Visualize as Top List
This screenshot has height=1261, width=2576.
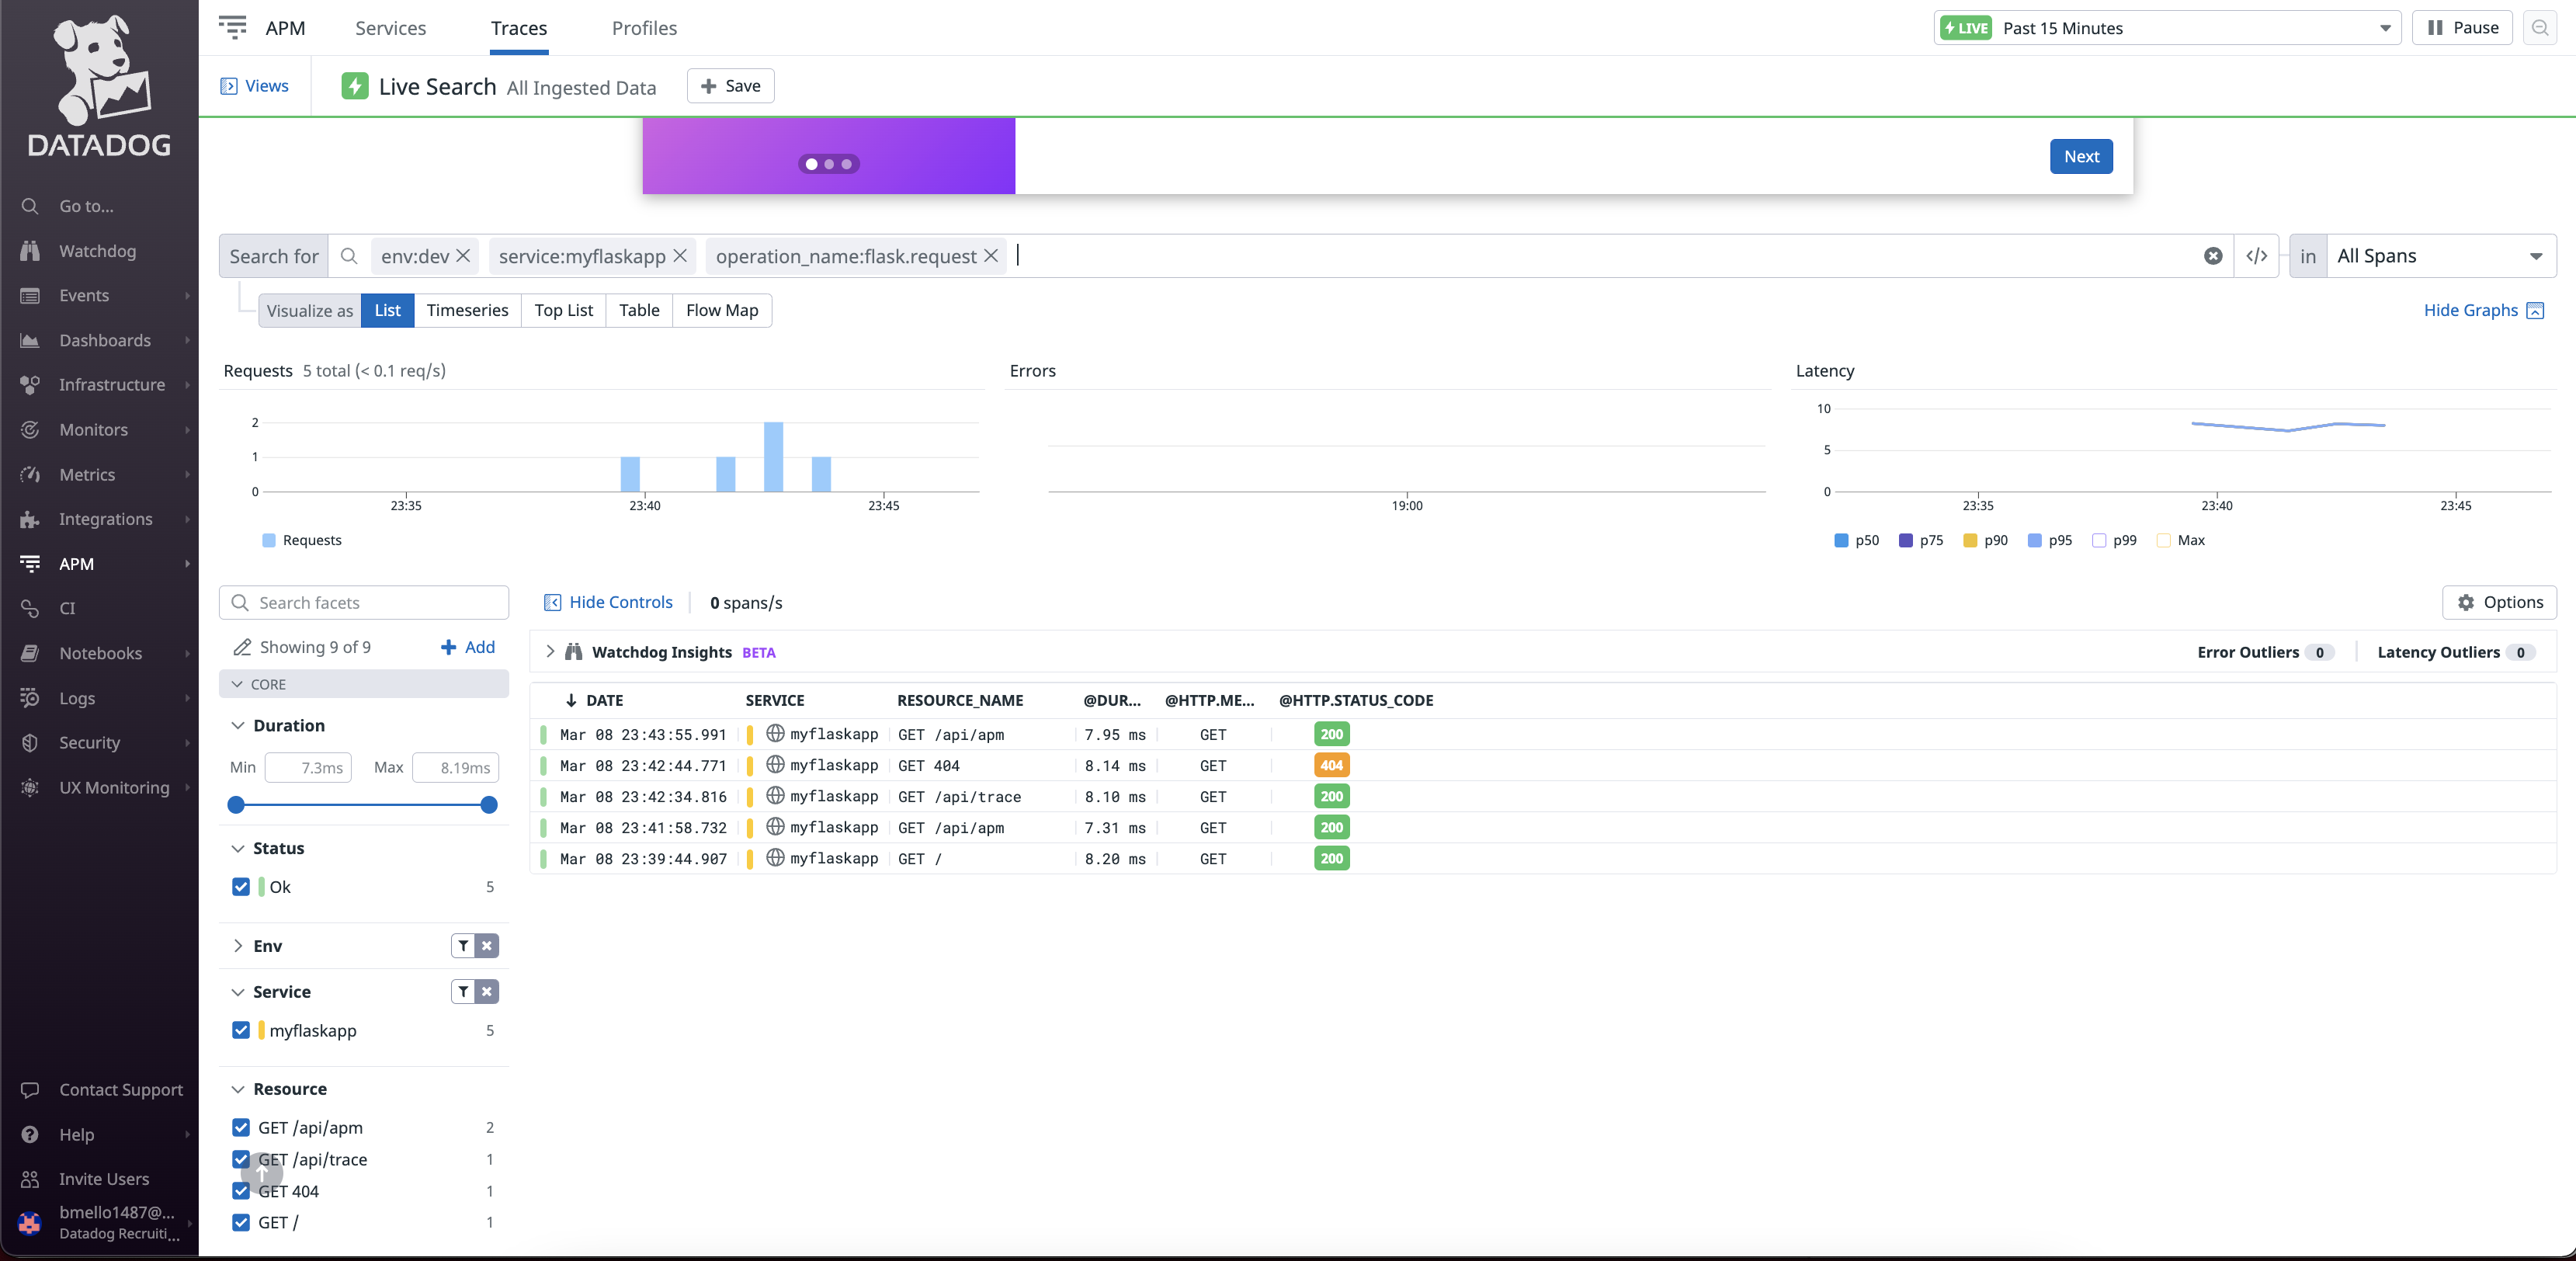coord(563,311)
